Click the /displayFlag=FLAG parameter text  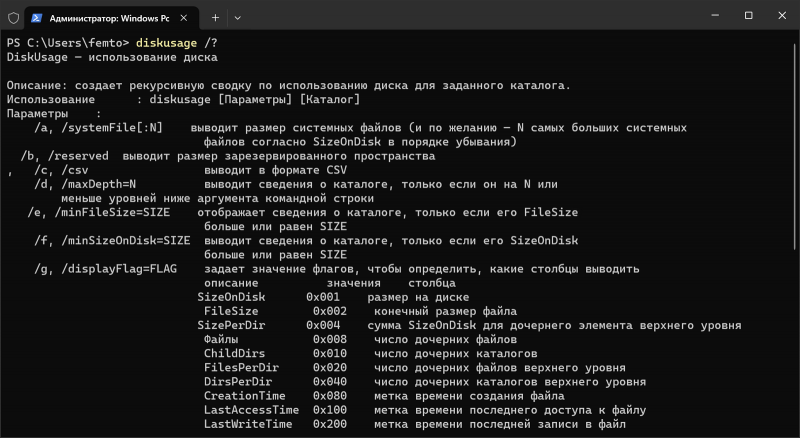point(124,269)
